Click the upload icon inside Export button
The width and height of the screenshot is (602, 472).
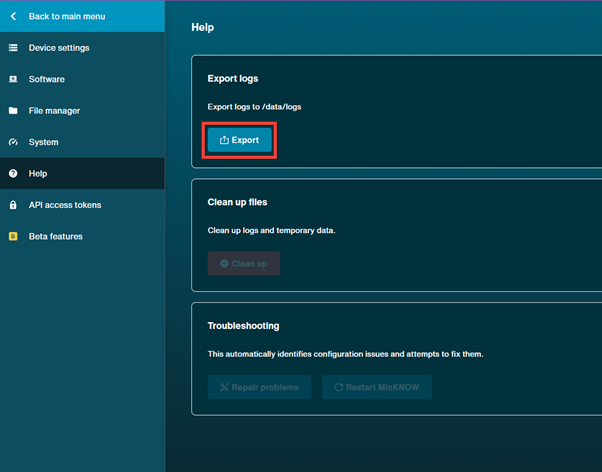tap(224, 141)
